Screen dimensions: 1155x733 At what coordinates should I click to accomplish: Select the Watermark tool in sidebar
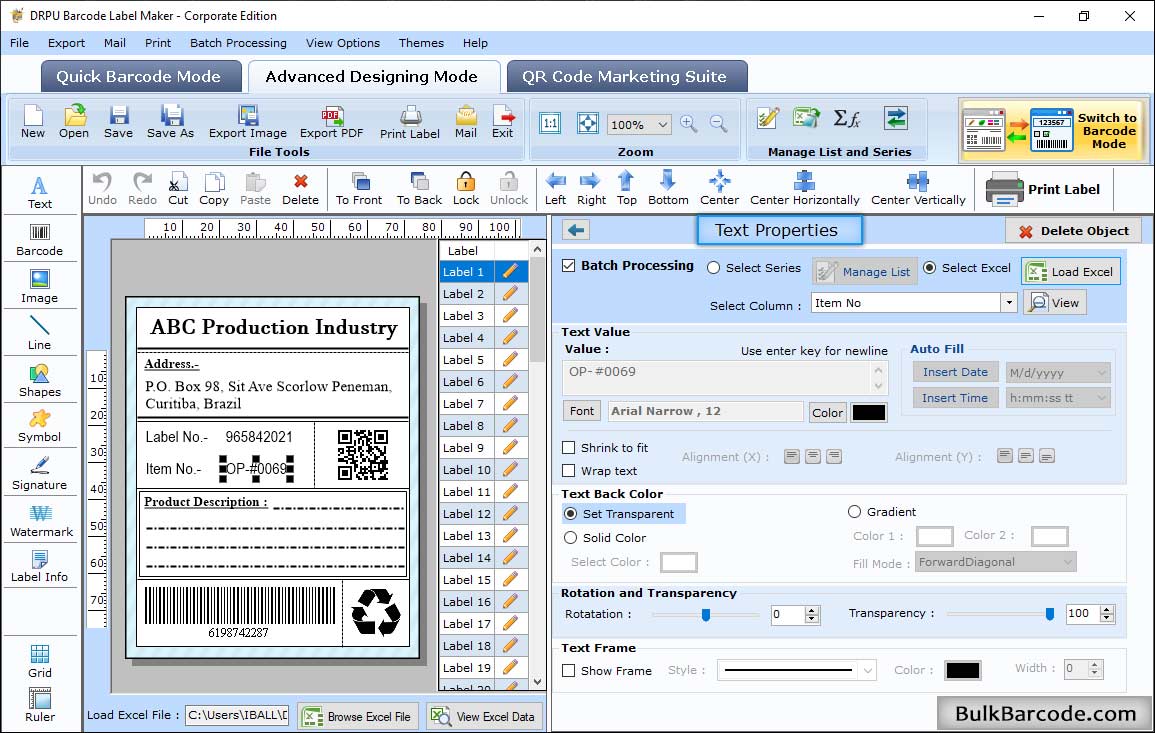pos(41,521)
